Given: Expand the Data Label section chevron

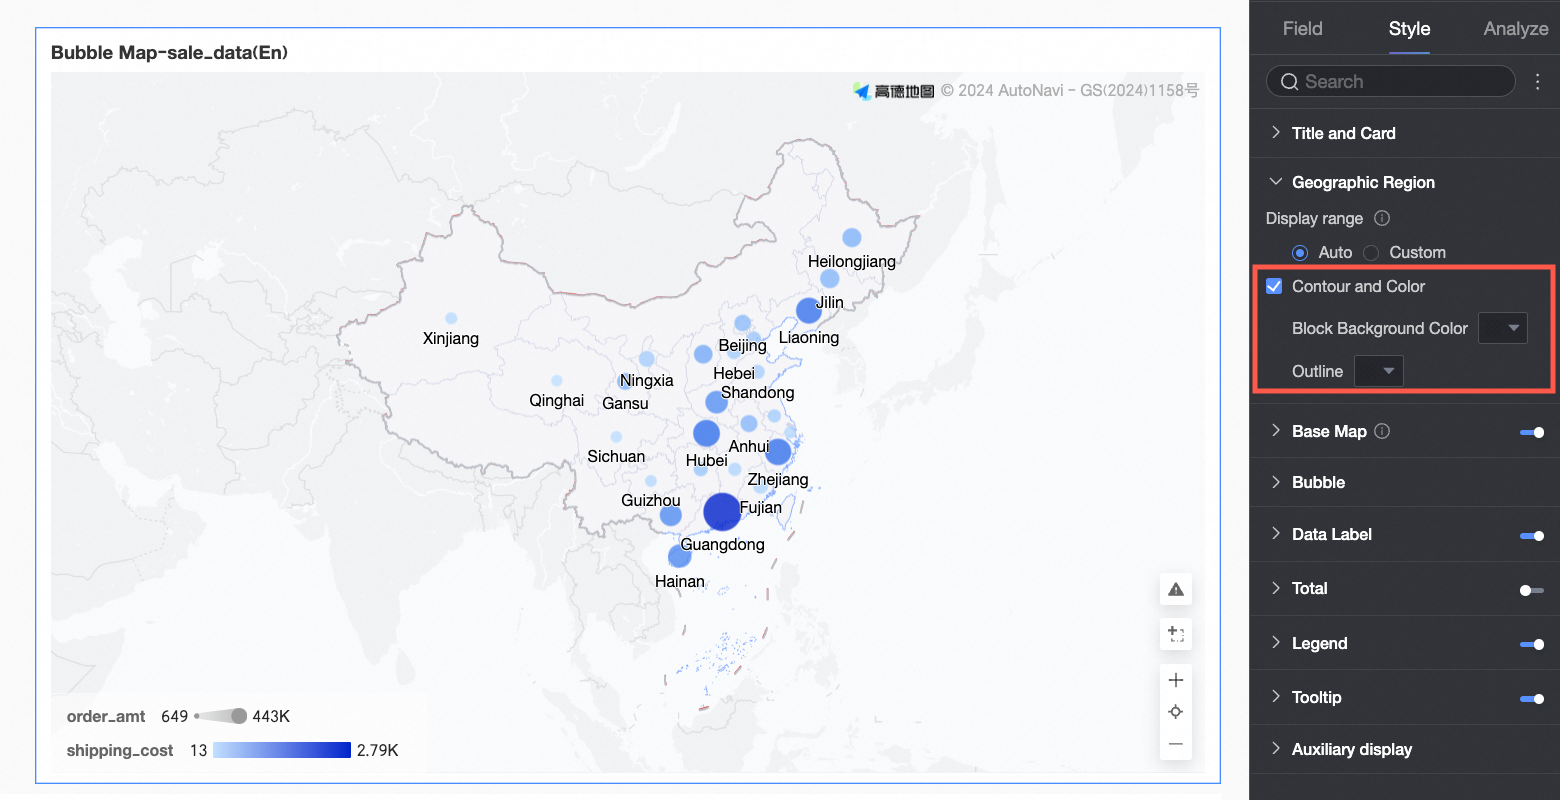Looking at the screenshot, I should tap(1276, 533).
